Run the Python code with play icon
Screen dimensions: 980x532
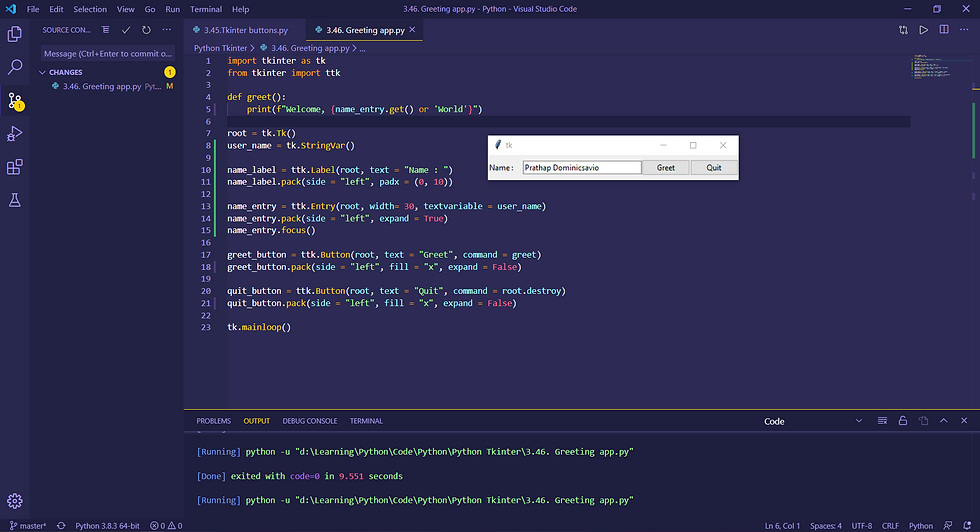(x=923, y=30)
